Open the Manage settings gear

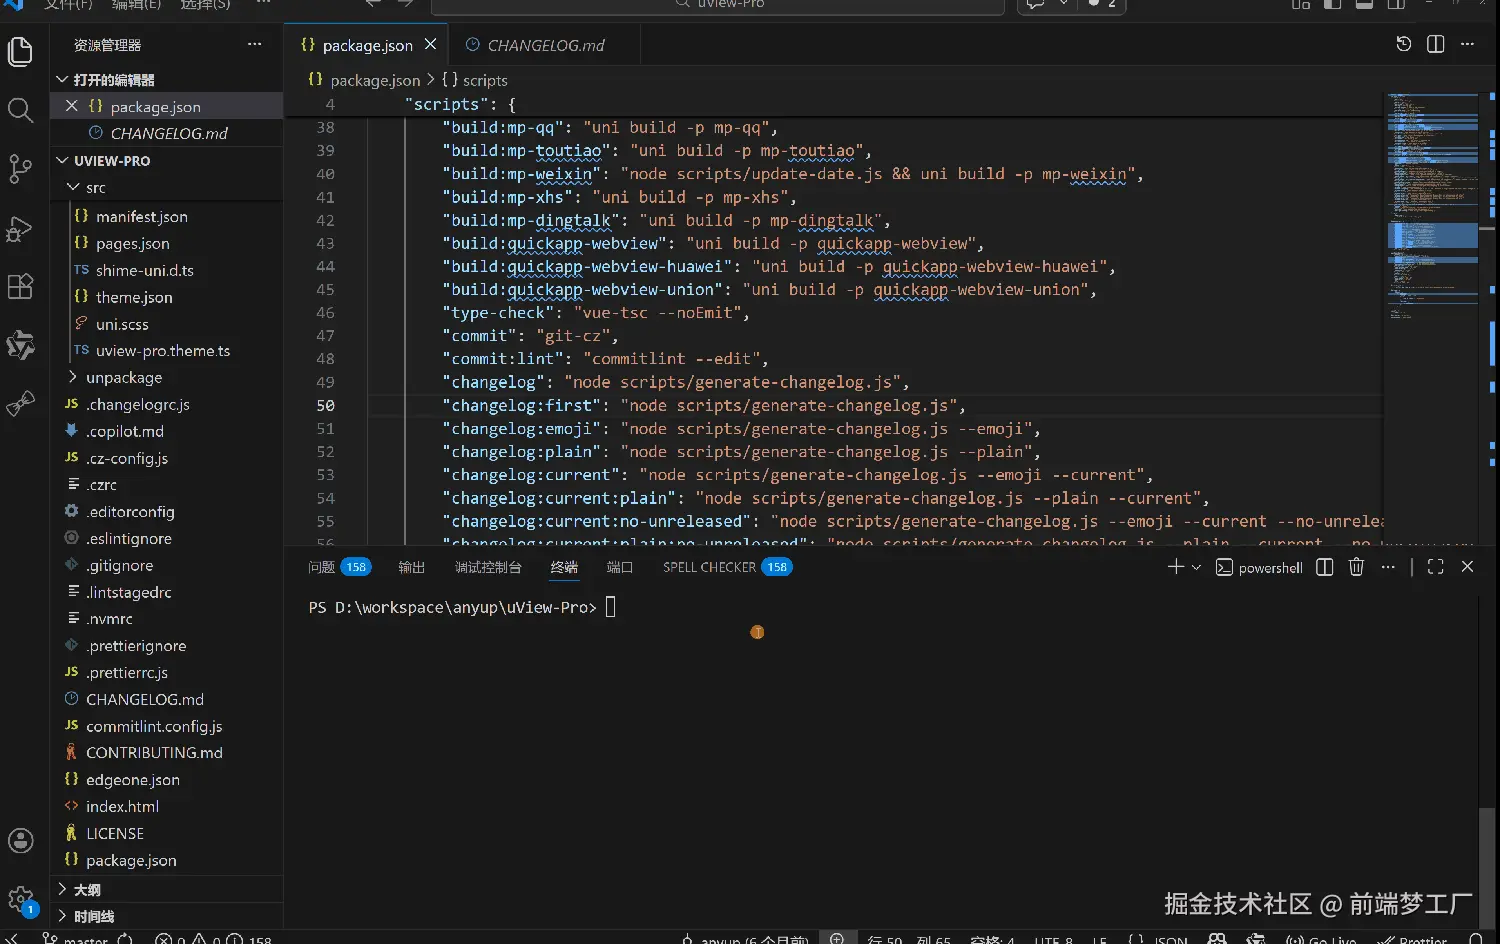pos(20,898)
